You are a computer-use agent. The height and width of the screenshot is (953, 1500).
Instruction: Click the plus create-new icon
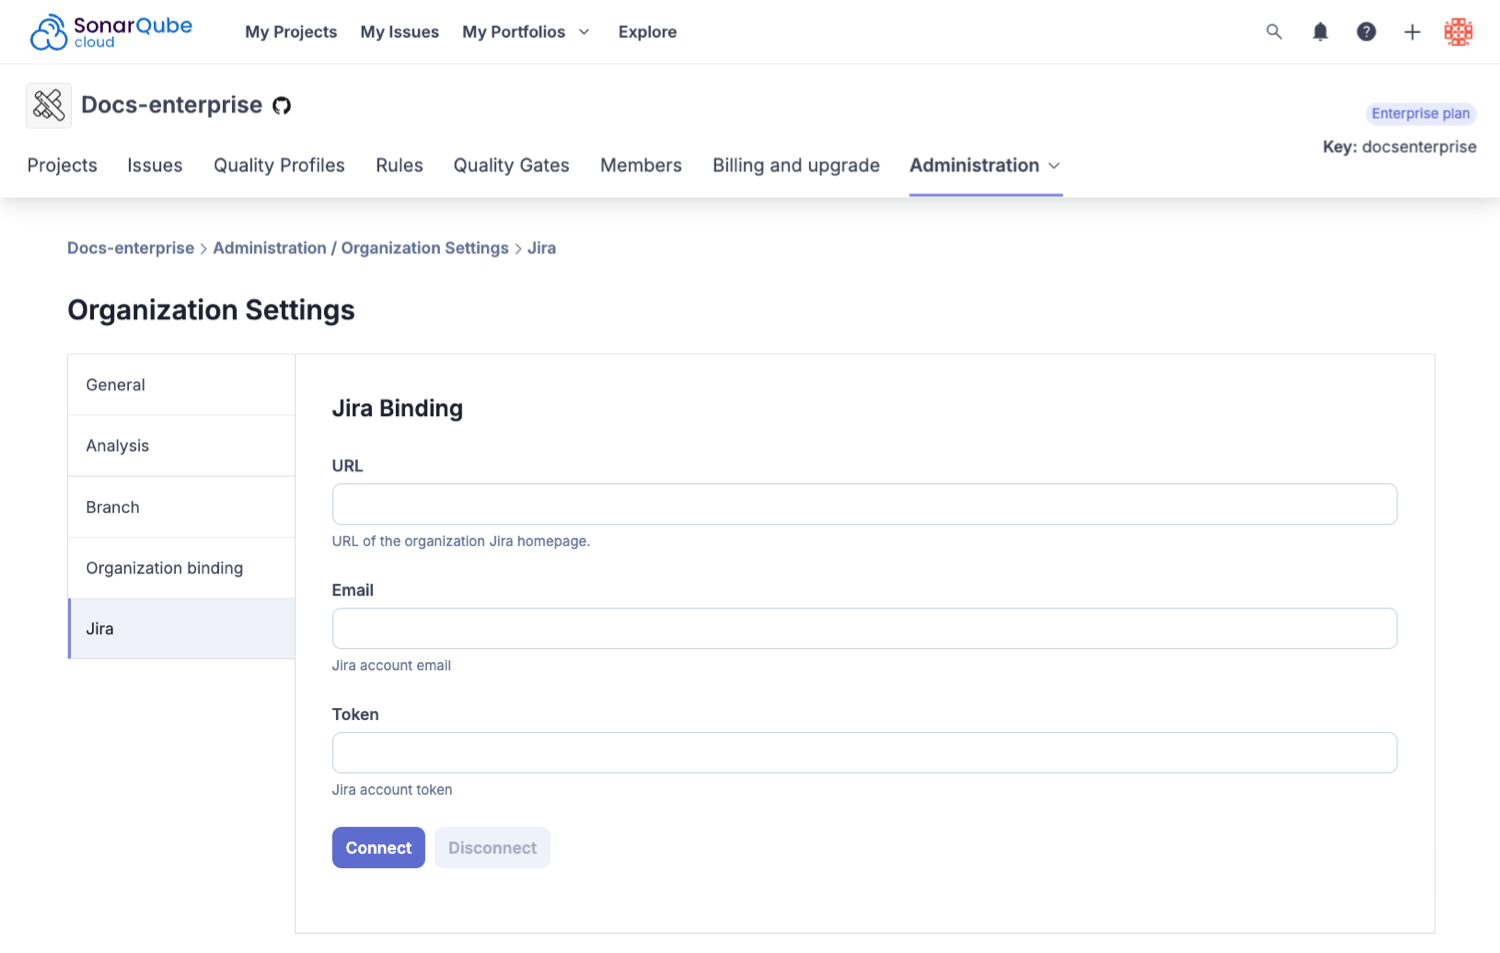pyautogui.click(x=1412, y=32)
